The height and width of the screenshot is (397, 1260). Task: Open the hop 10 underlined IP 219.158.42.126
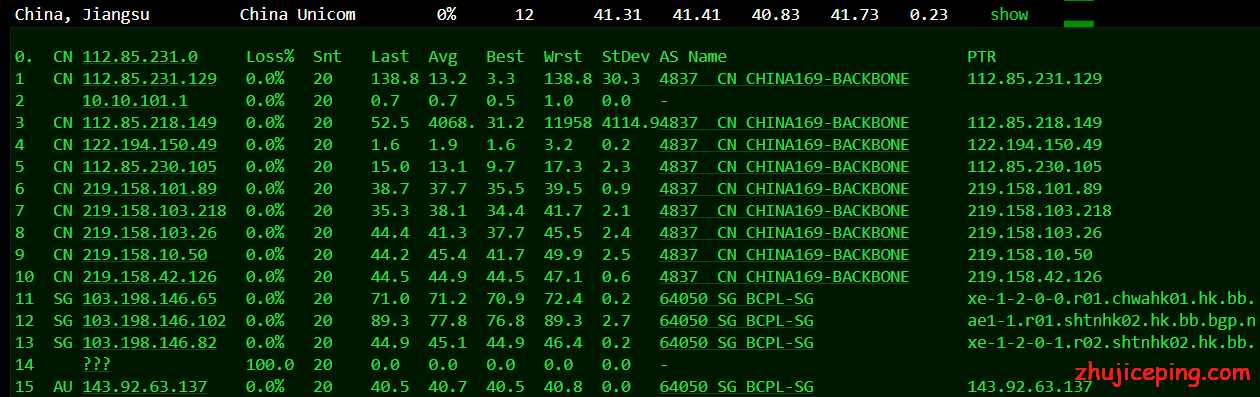pos(150,277)
